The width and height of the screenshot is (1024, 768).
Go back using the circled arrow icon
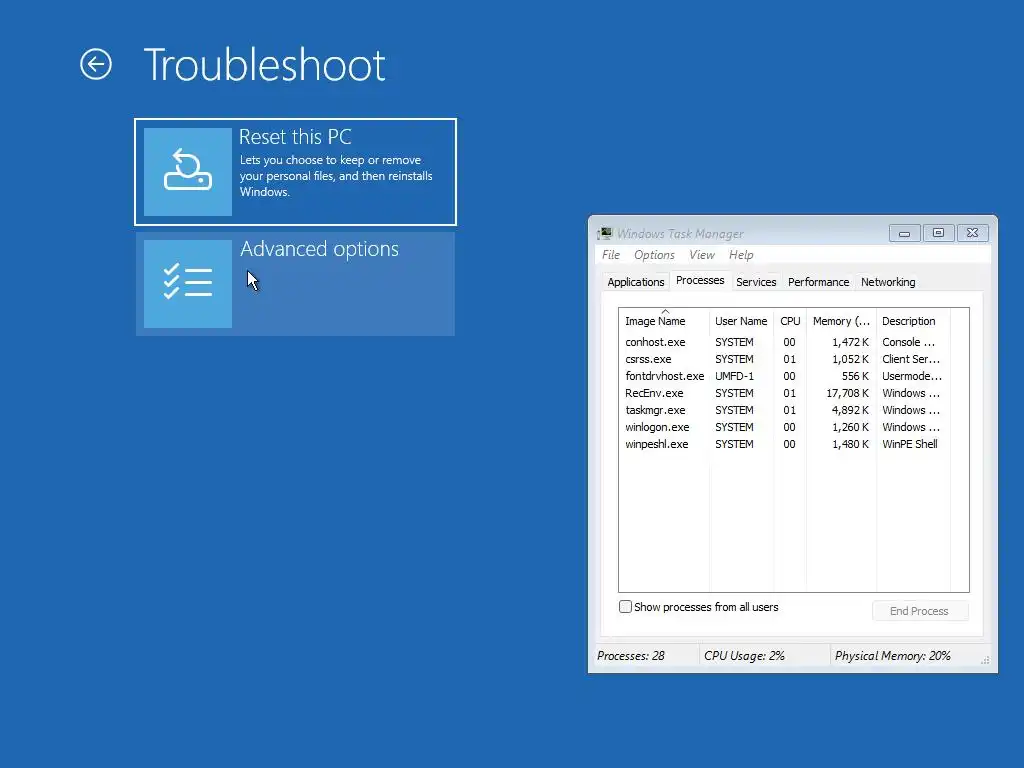tap(96, 65)
